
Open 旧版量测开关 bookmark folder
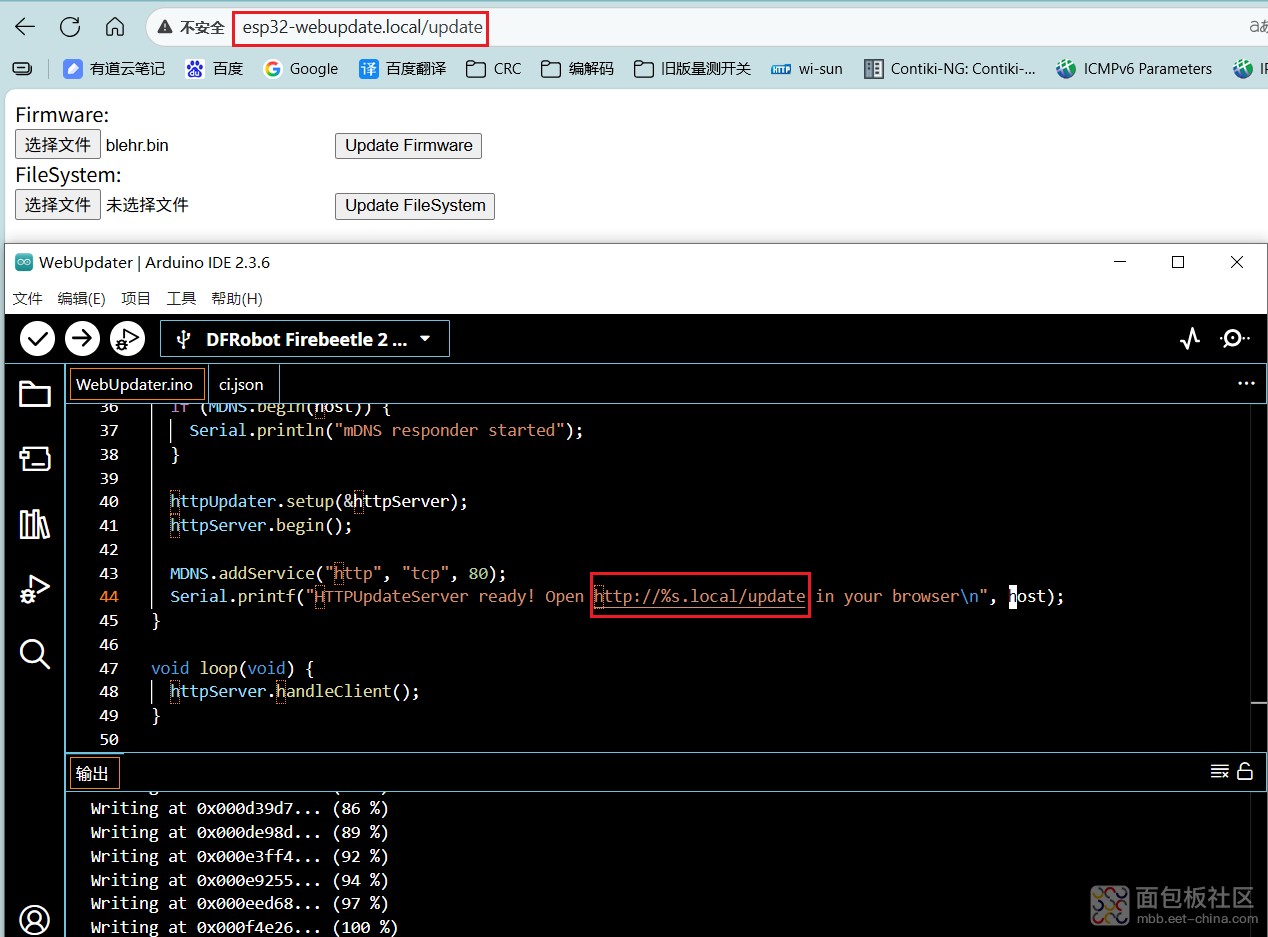[692, 69]
